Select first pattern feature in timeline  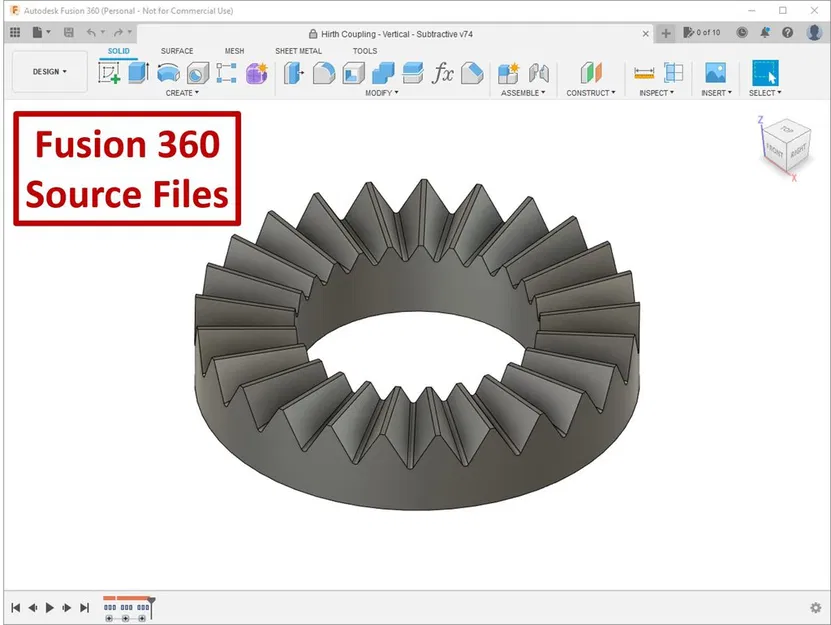click(x=110, y=607)
